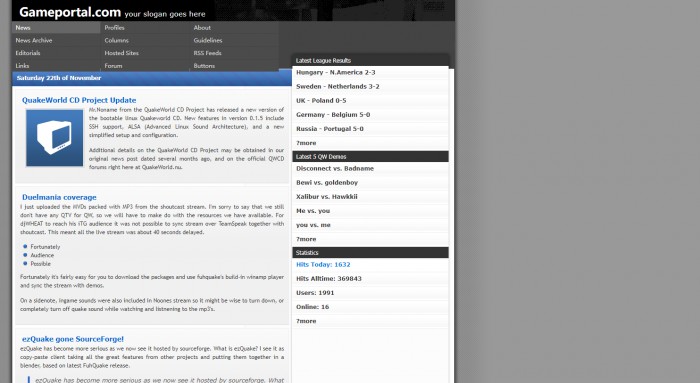Go to News Archive page
This screenshot has height=383, width=700.
pos(34,40)
